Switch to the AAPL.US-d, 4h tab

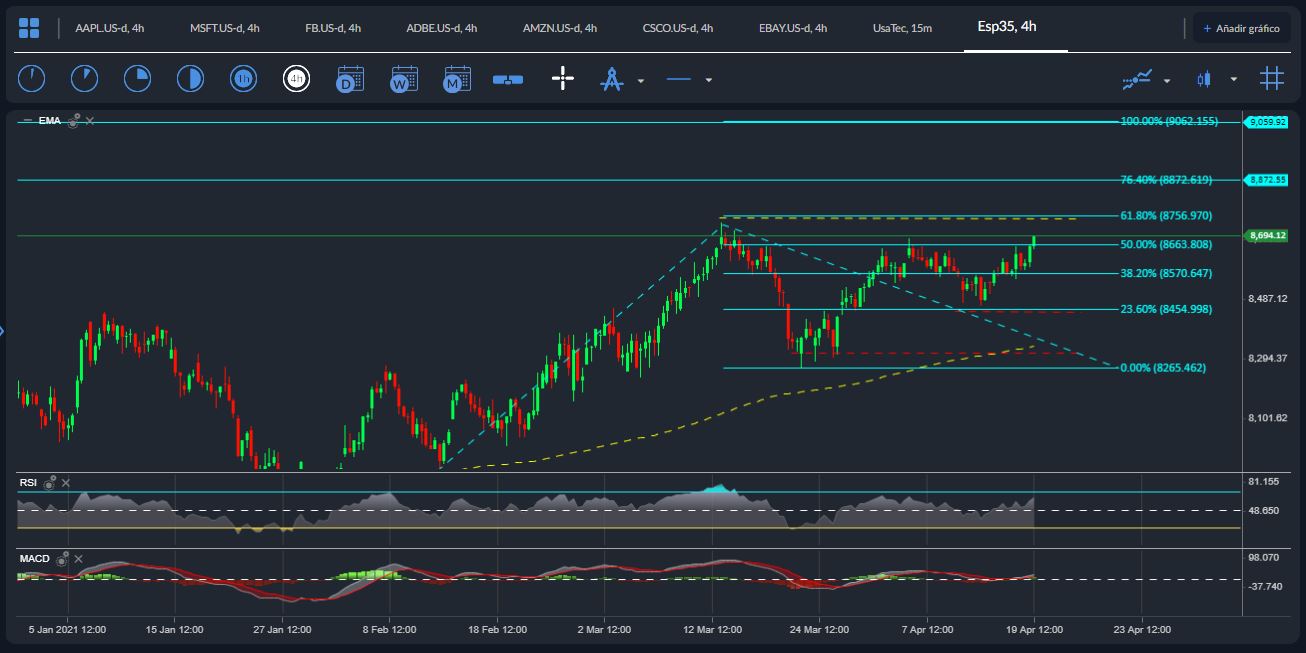109,28
